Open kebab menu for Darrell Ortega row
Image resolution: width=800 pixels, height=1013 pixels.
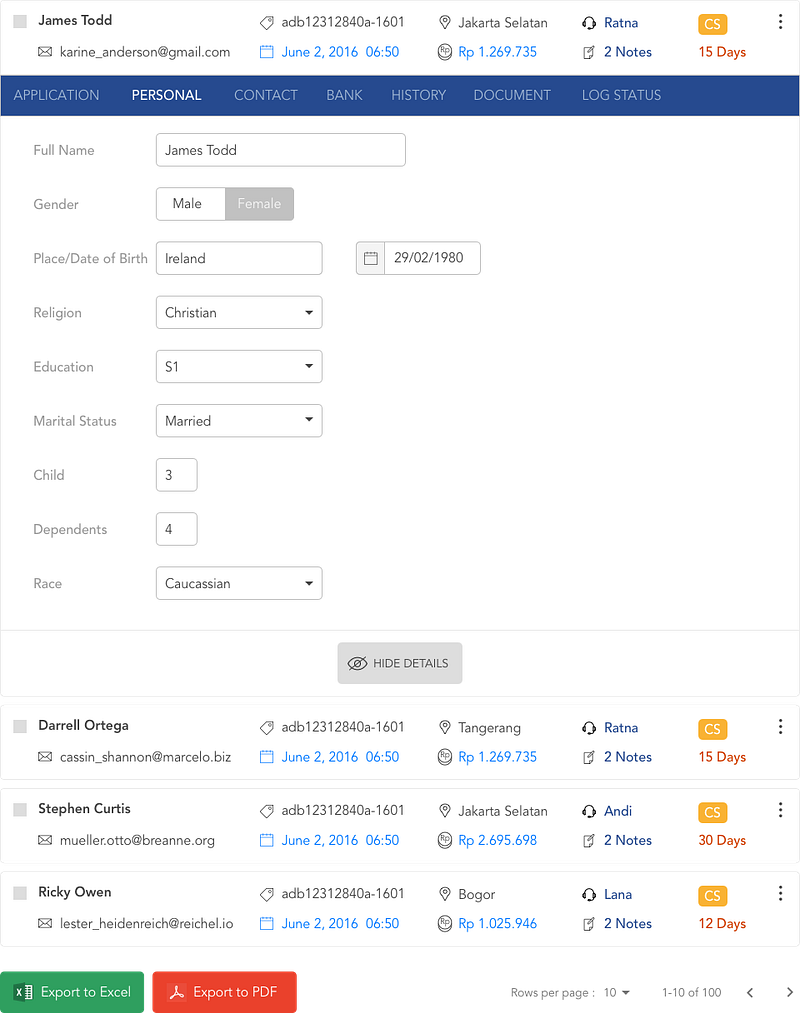click(x=780, y=727)
